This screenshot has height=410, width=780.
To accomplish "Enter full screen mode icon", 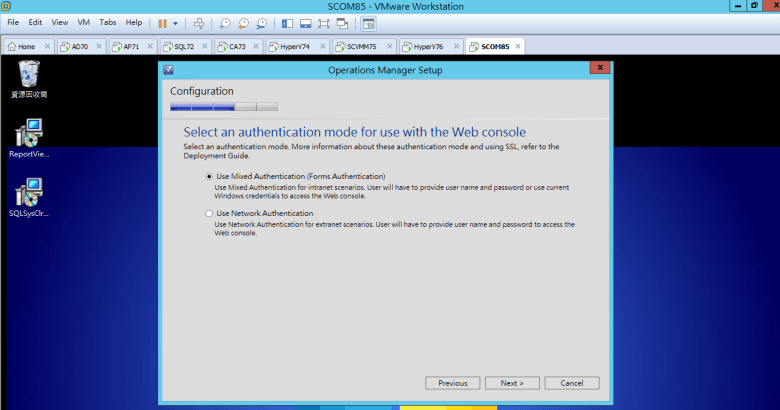I will point(324,22).
